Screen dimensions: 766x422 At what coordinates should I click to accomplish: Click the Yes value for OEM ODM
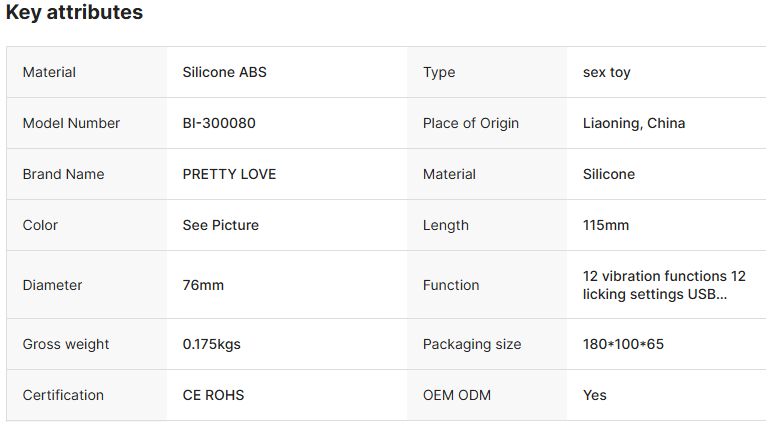tap(595, 395)
